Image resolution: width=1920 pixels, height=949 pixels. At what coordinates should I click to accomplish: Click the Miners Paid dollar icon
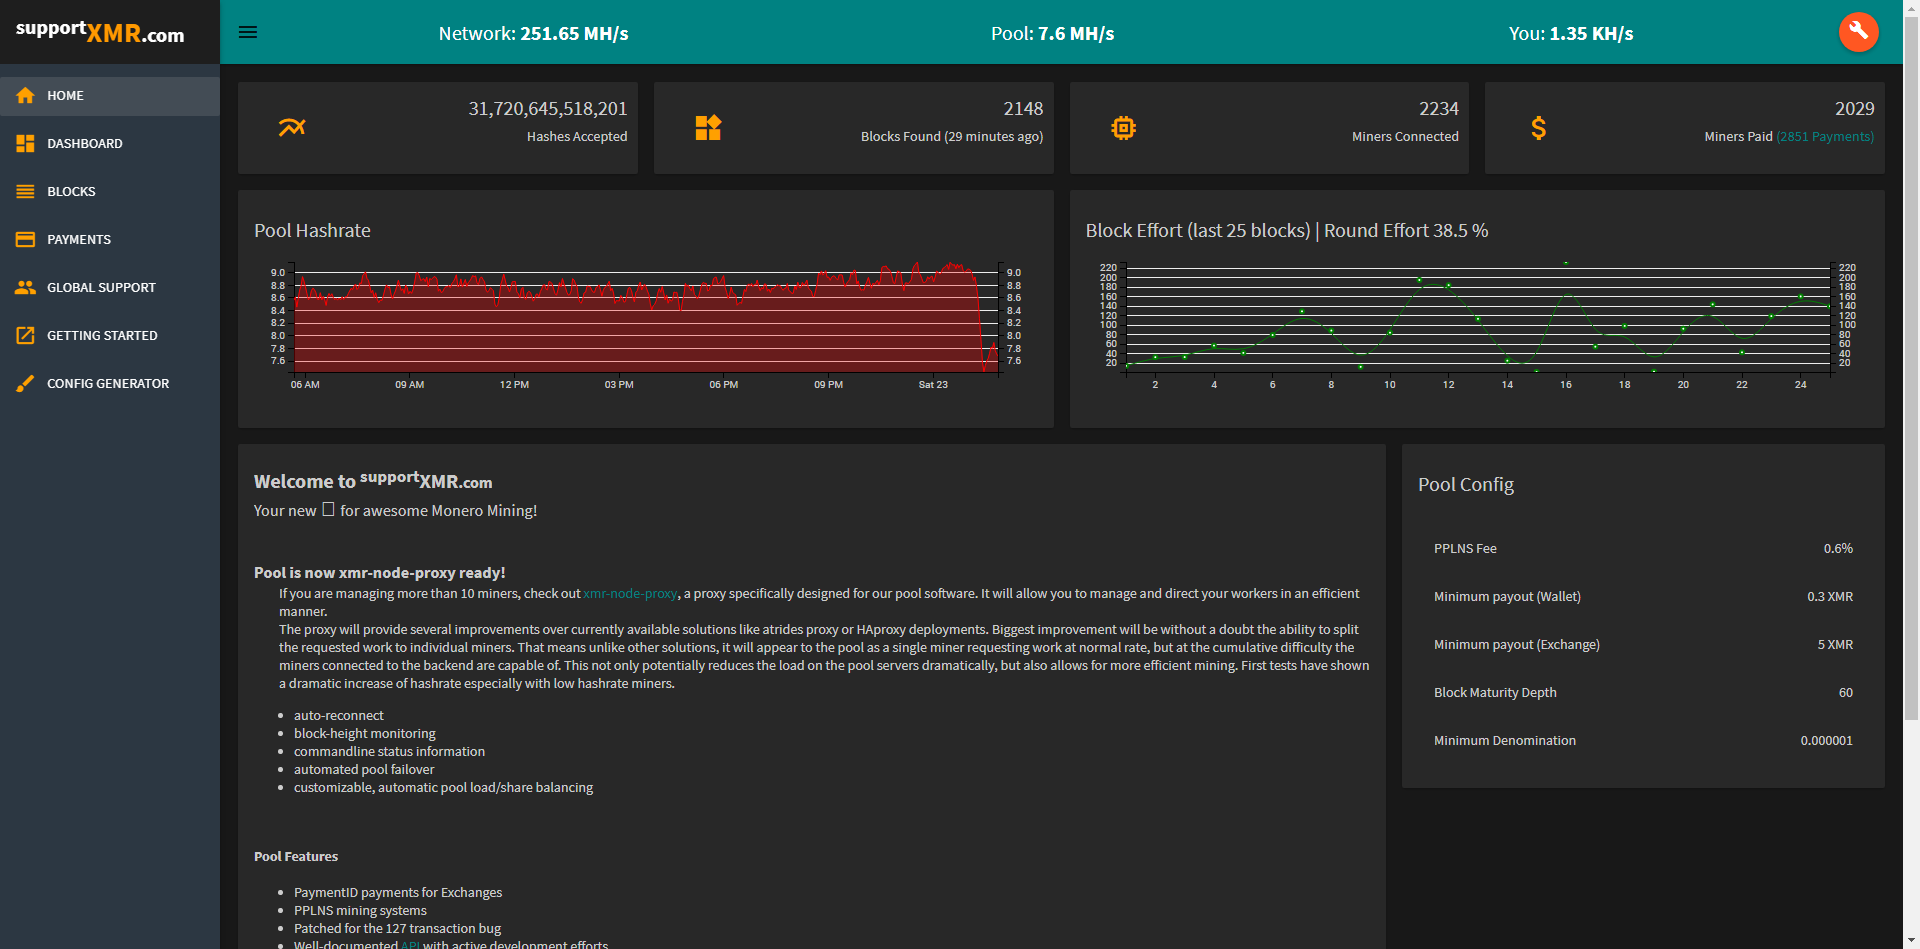pyautogui.click(x=1539, y=128)
